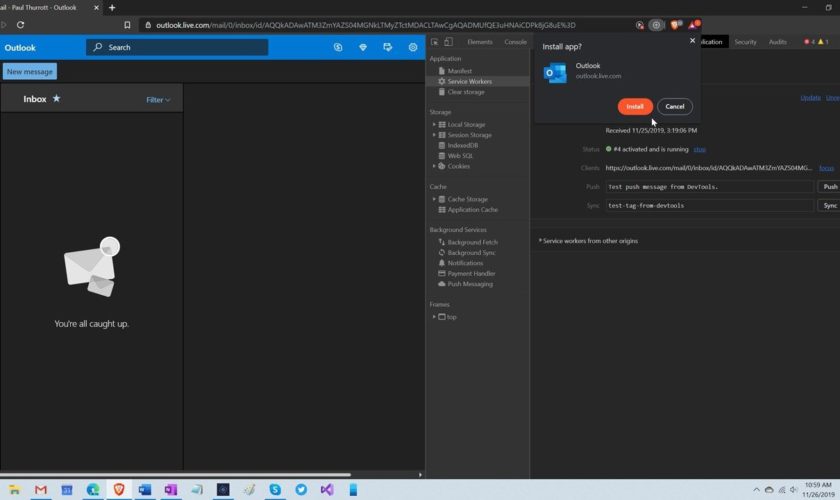Expand the Local Storage tree node

coord(434,125)
